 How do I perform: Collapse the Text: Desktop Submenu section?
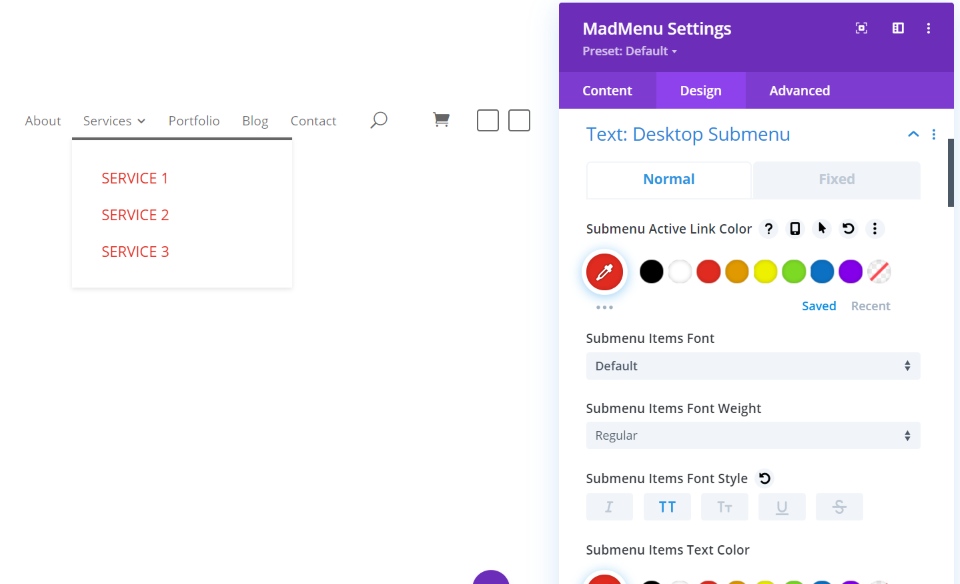[913, 134]
